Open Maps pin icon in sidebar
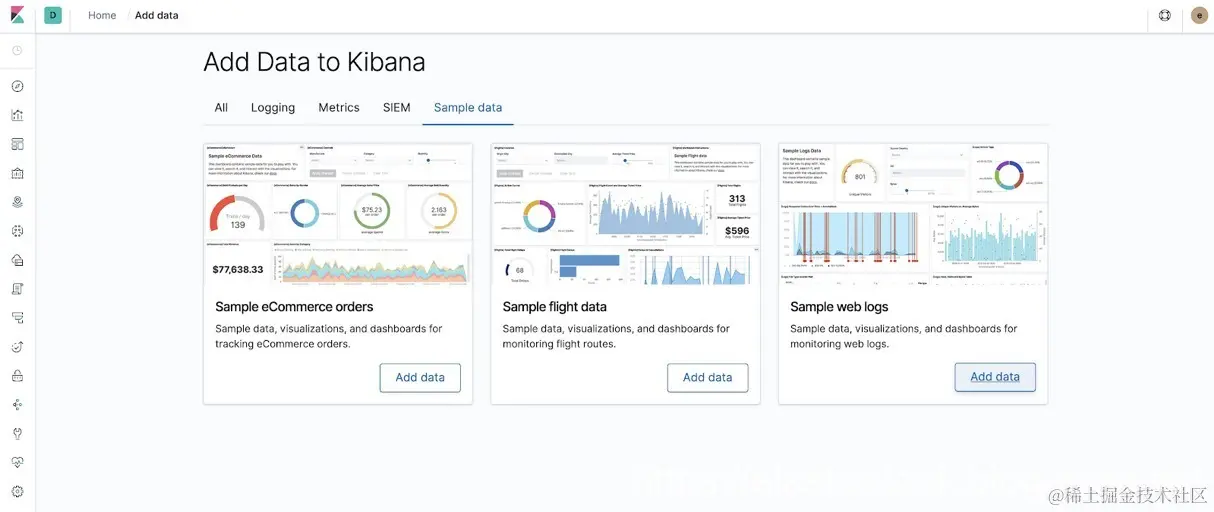This screenshot has width=1214, height=512. click(x=17, y=202)
